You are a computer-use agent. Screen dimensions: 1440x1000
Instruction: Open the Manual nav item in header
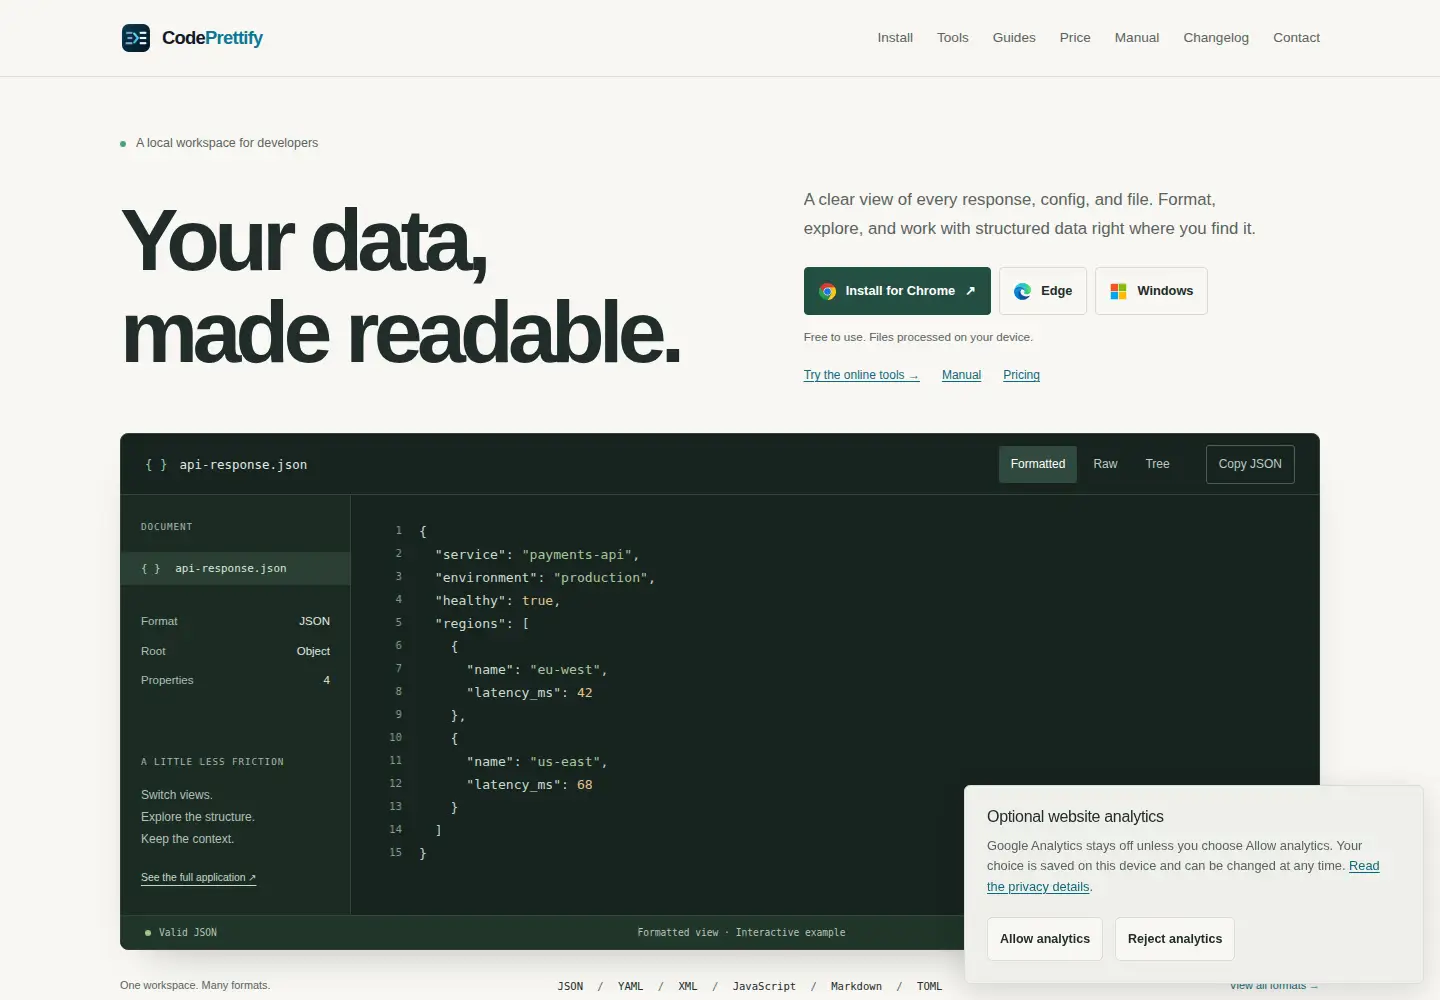[1137, 38]
